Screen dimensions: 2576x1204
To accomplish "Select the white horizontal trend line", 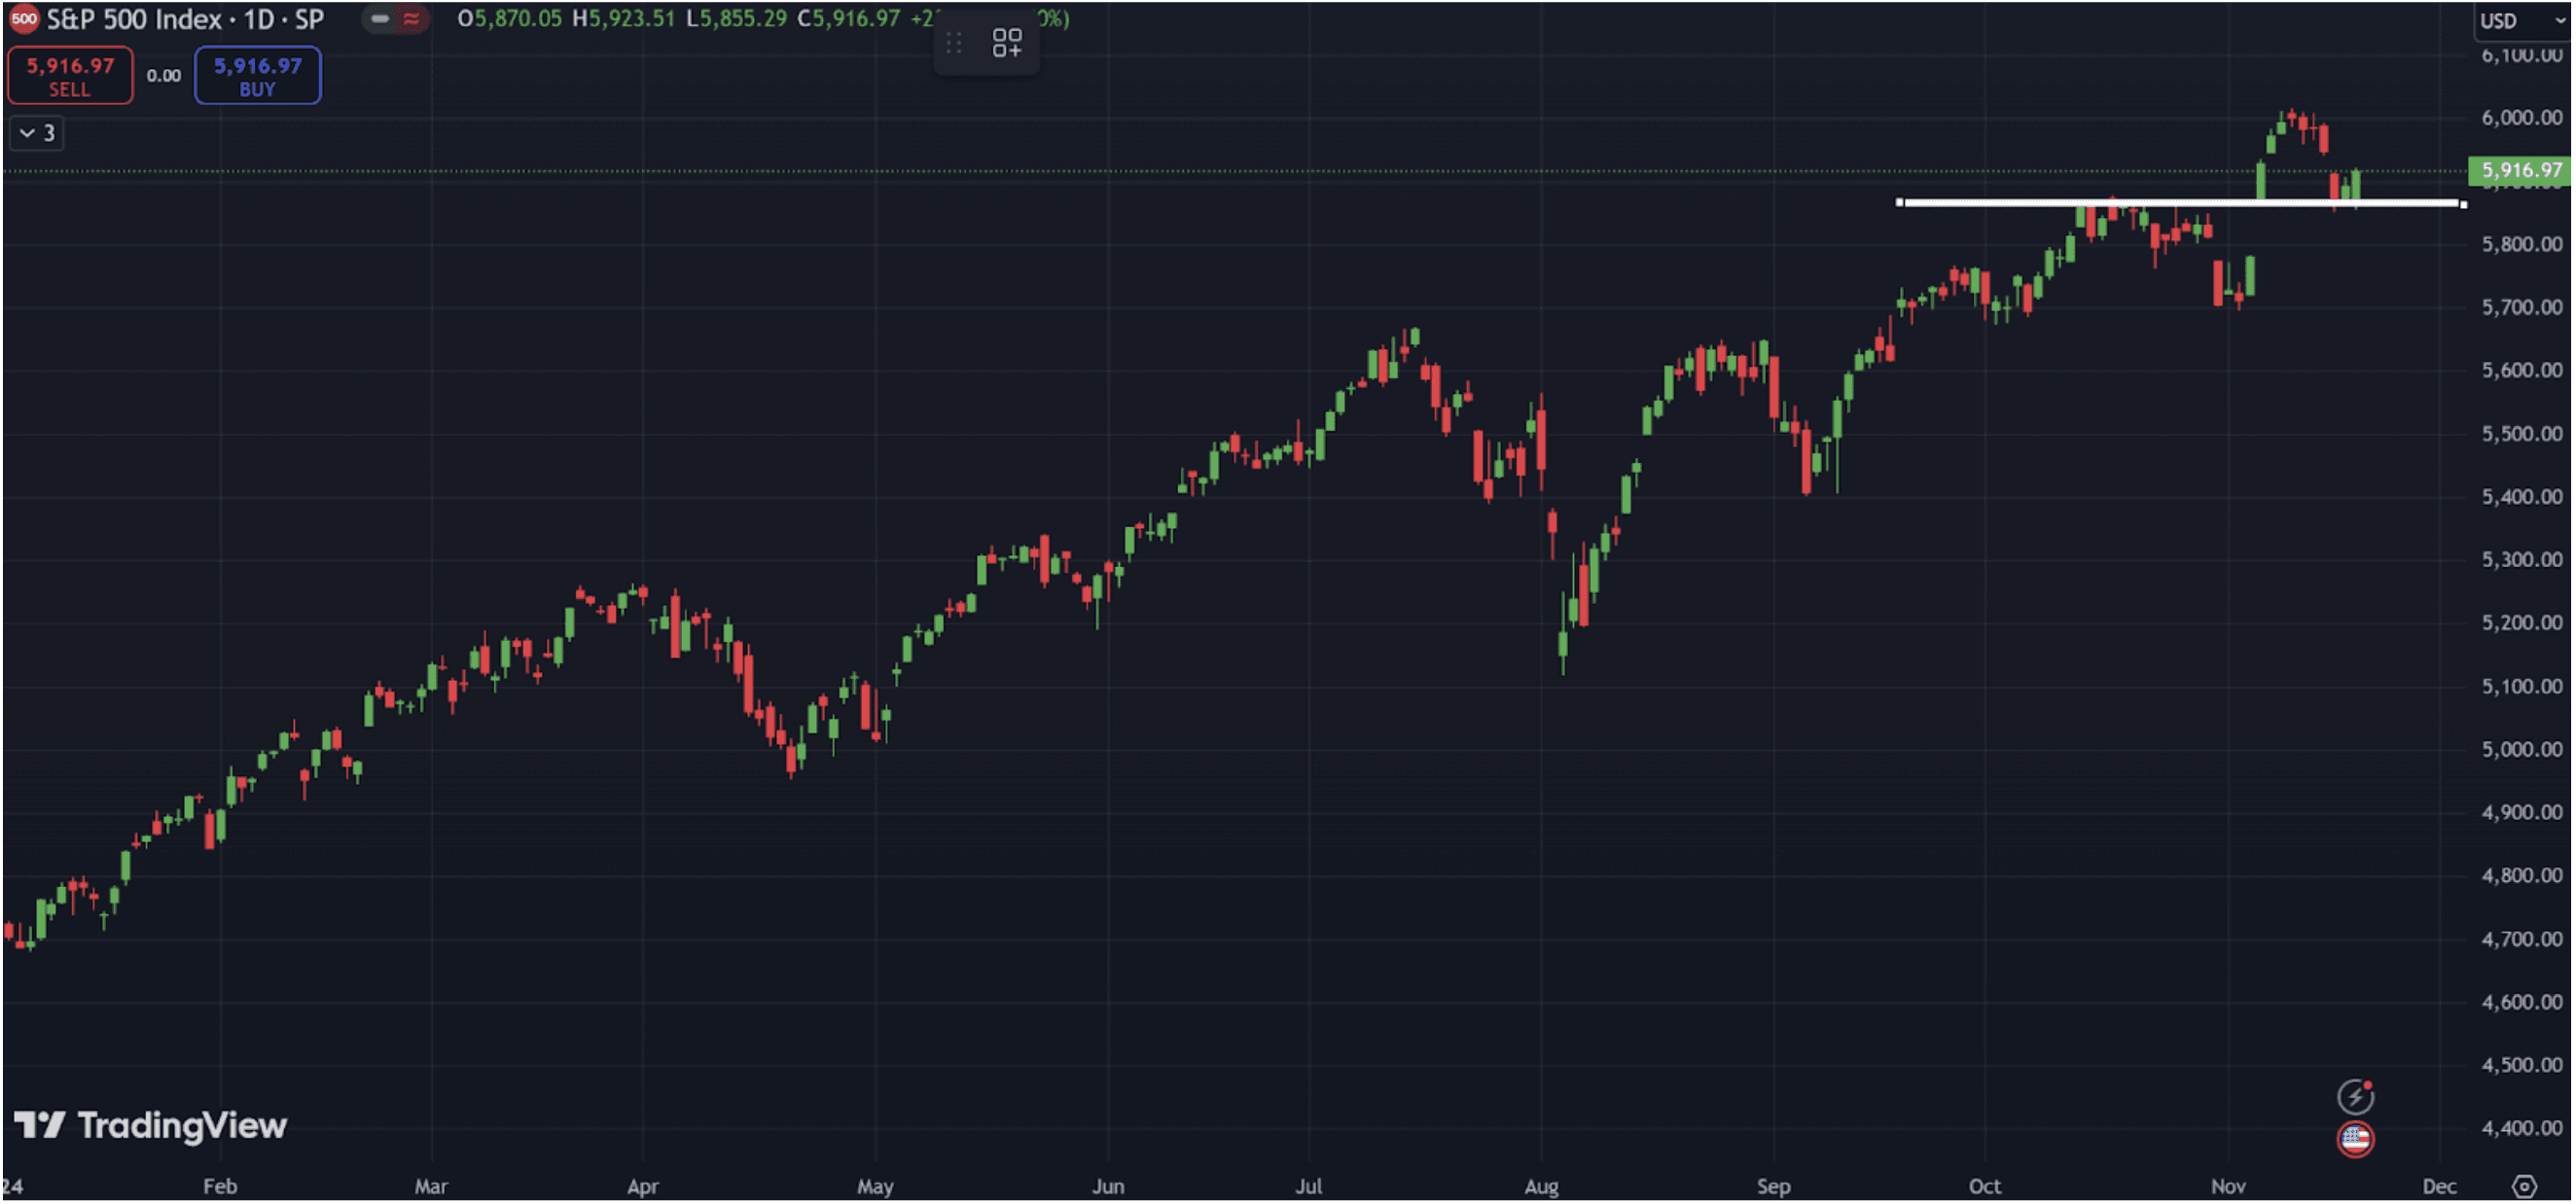I will click(x=2000, y=203).
